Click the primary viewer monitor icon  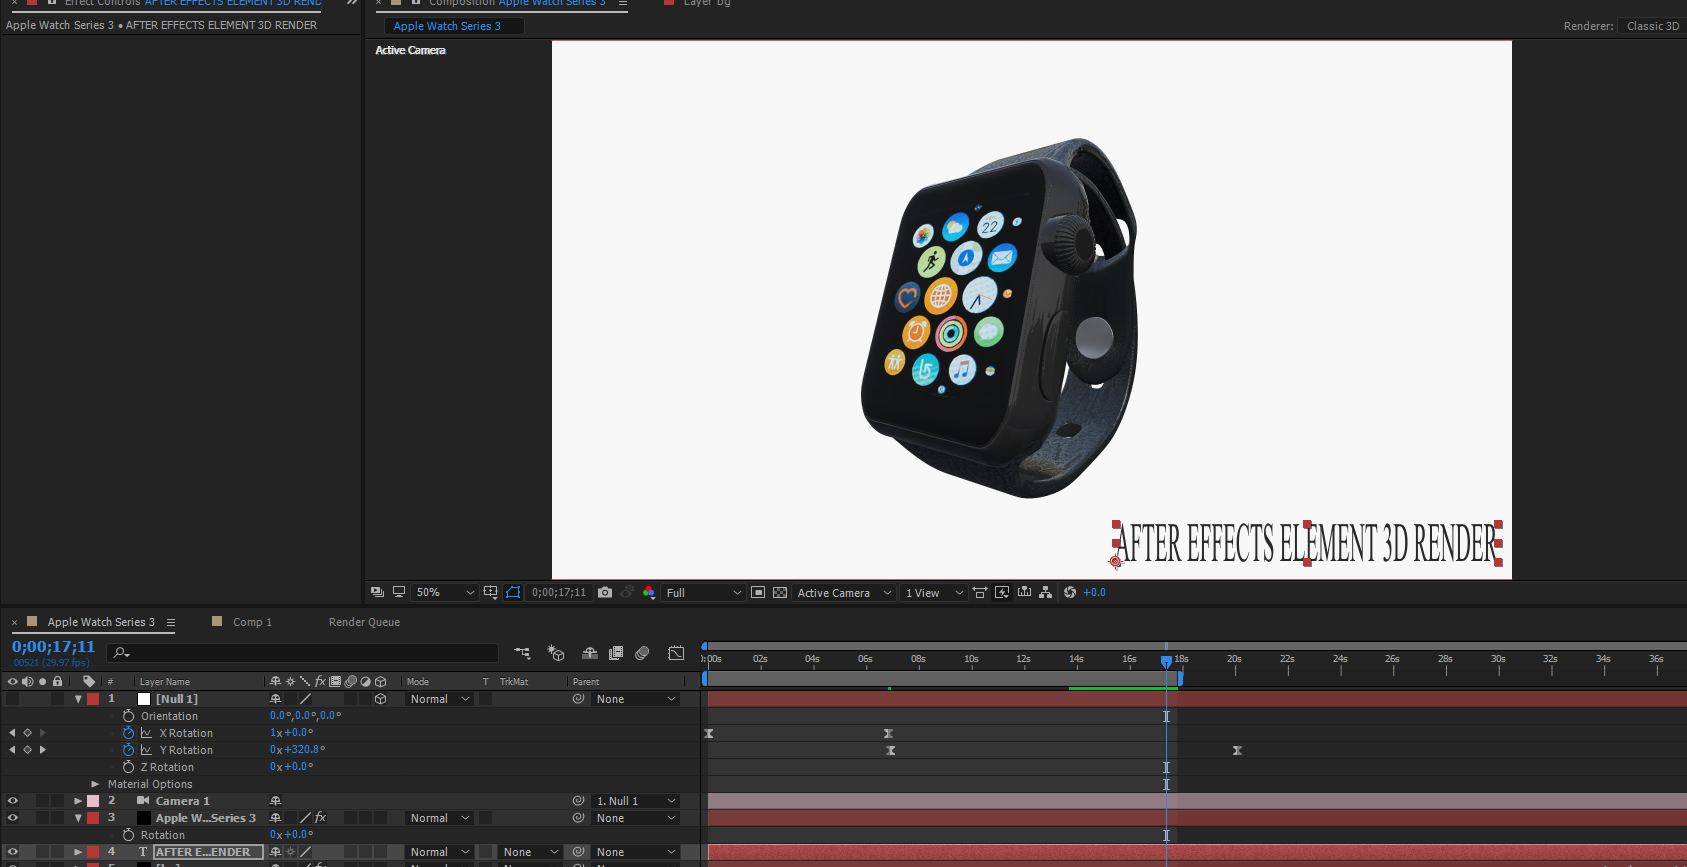399,592
